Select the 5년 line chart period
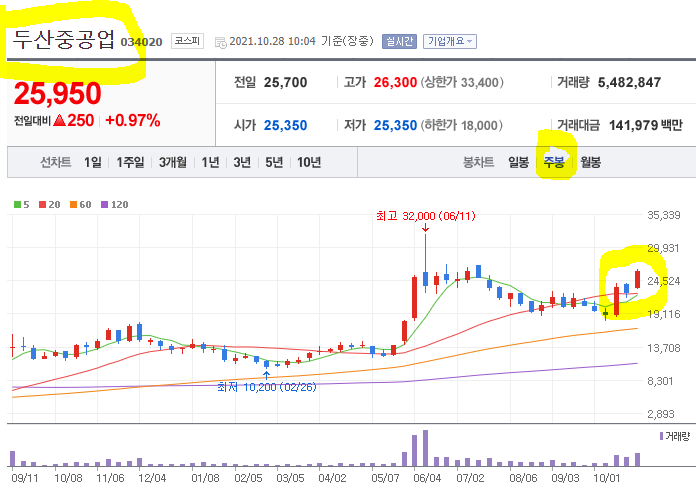Image resolution: width=696 pixels, height=492 pixels. pos(274,163)
